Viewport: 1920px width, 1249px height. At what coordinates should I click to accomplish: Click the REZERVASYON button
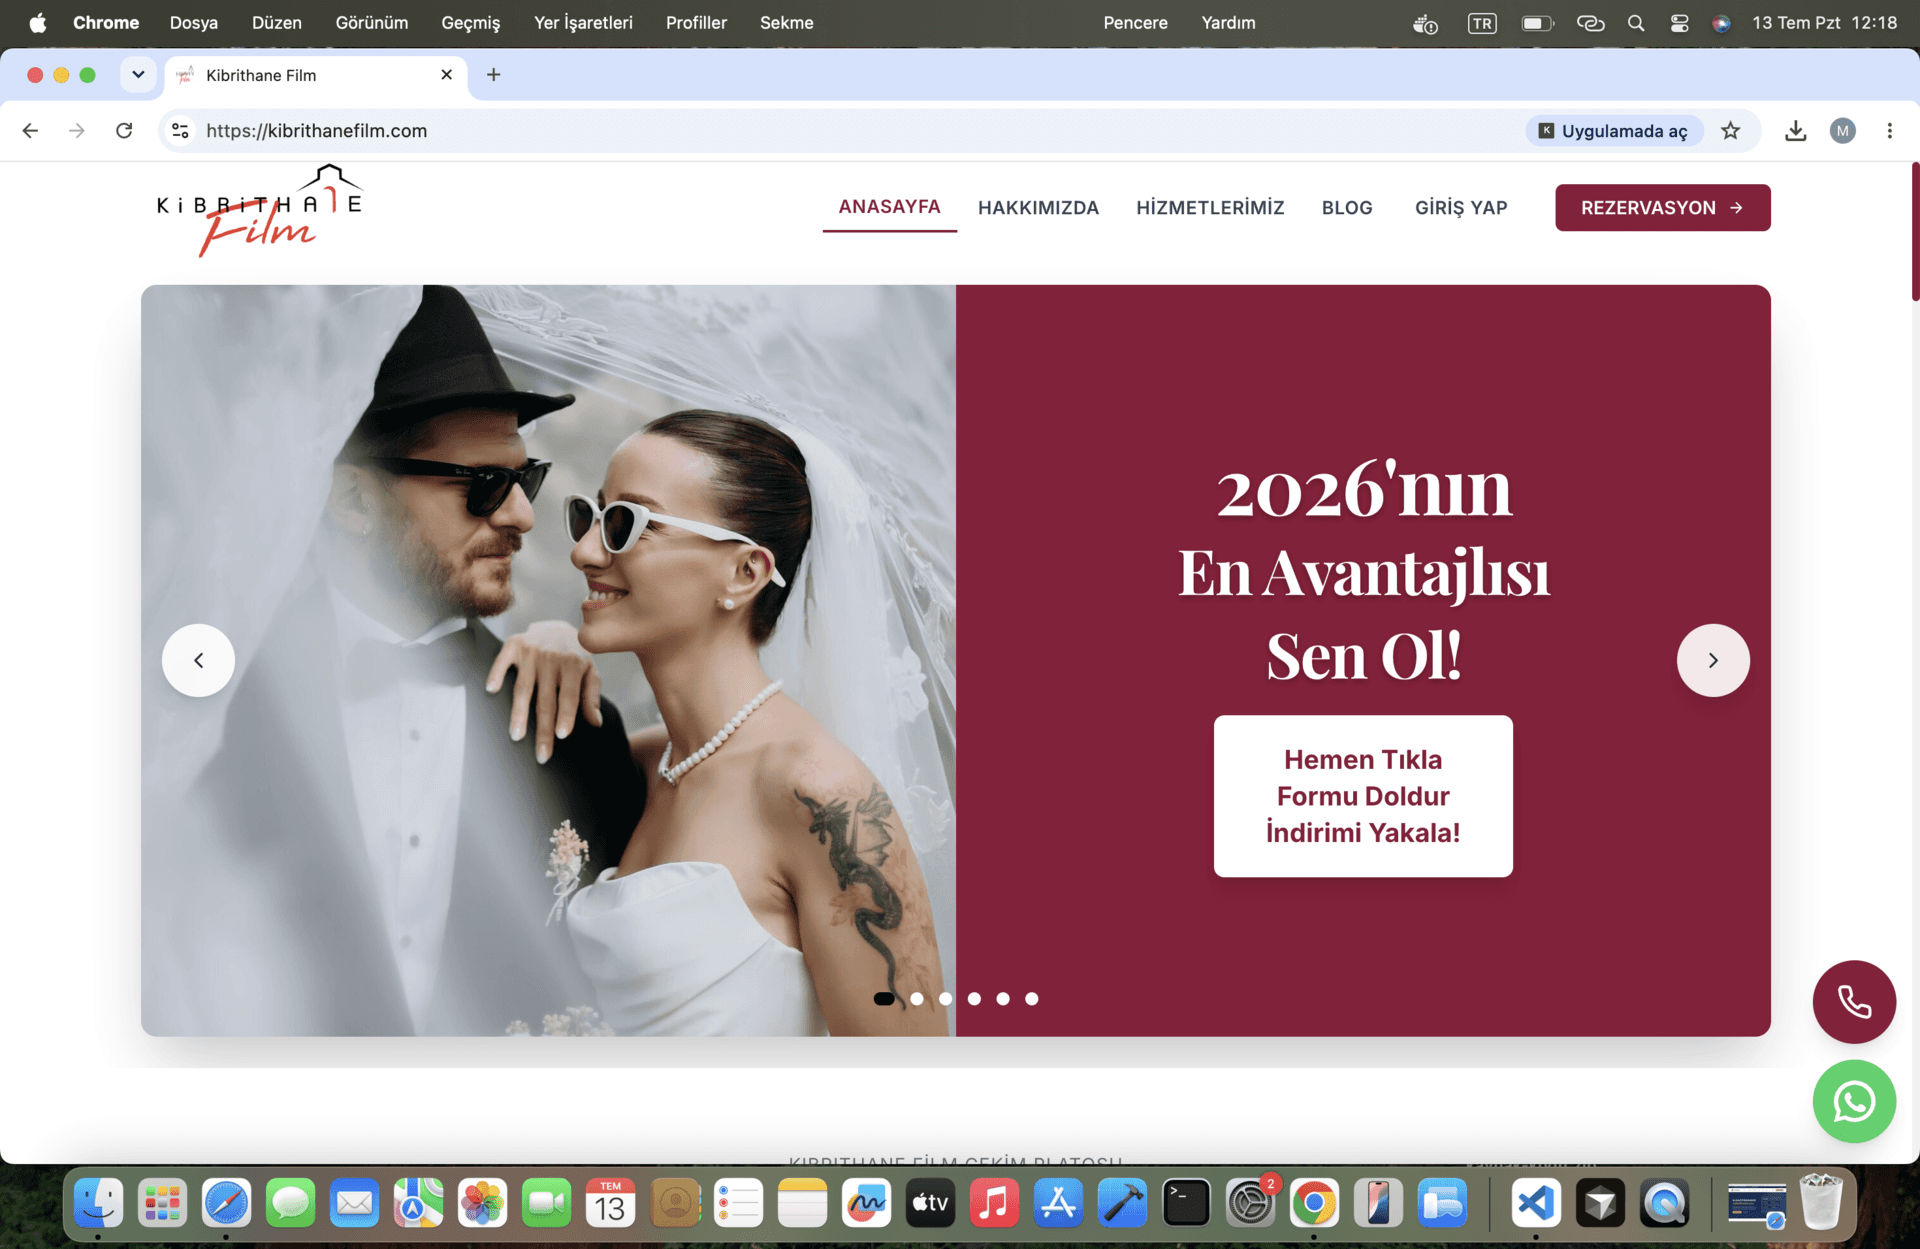[x=1662, y=207]
